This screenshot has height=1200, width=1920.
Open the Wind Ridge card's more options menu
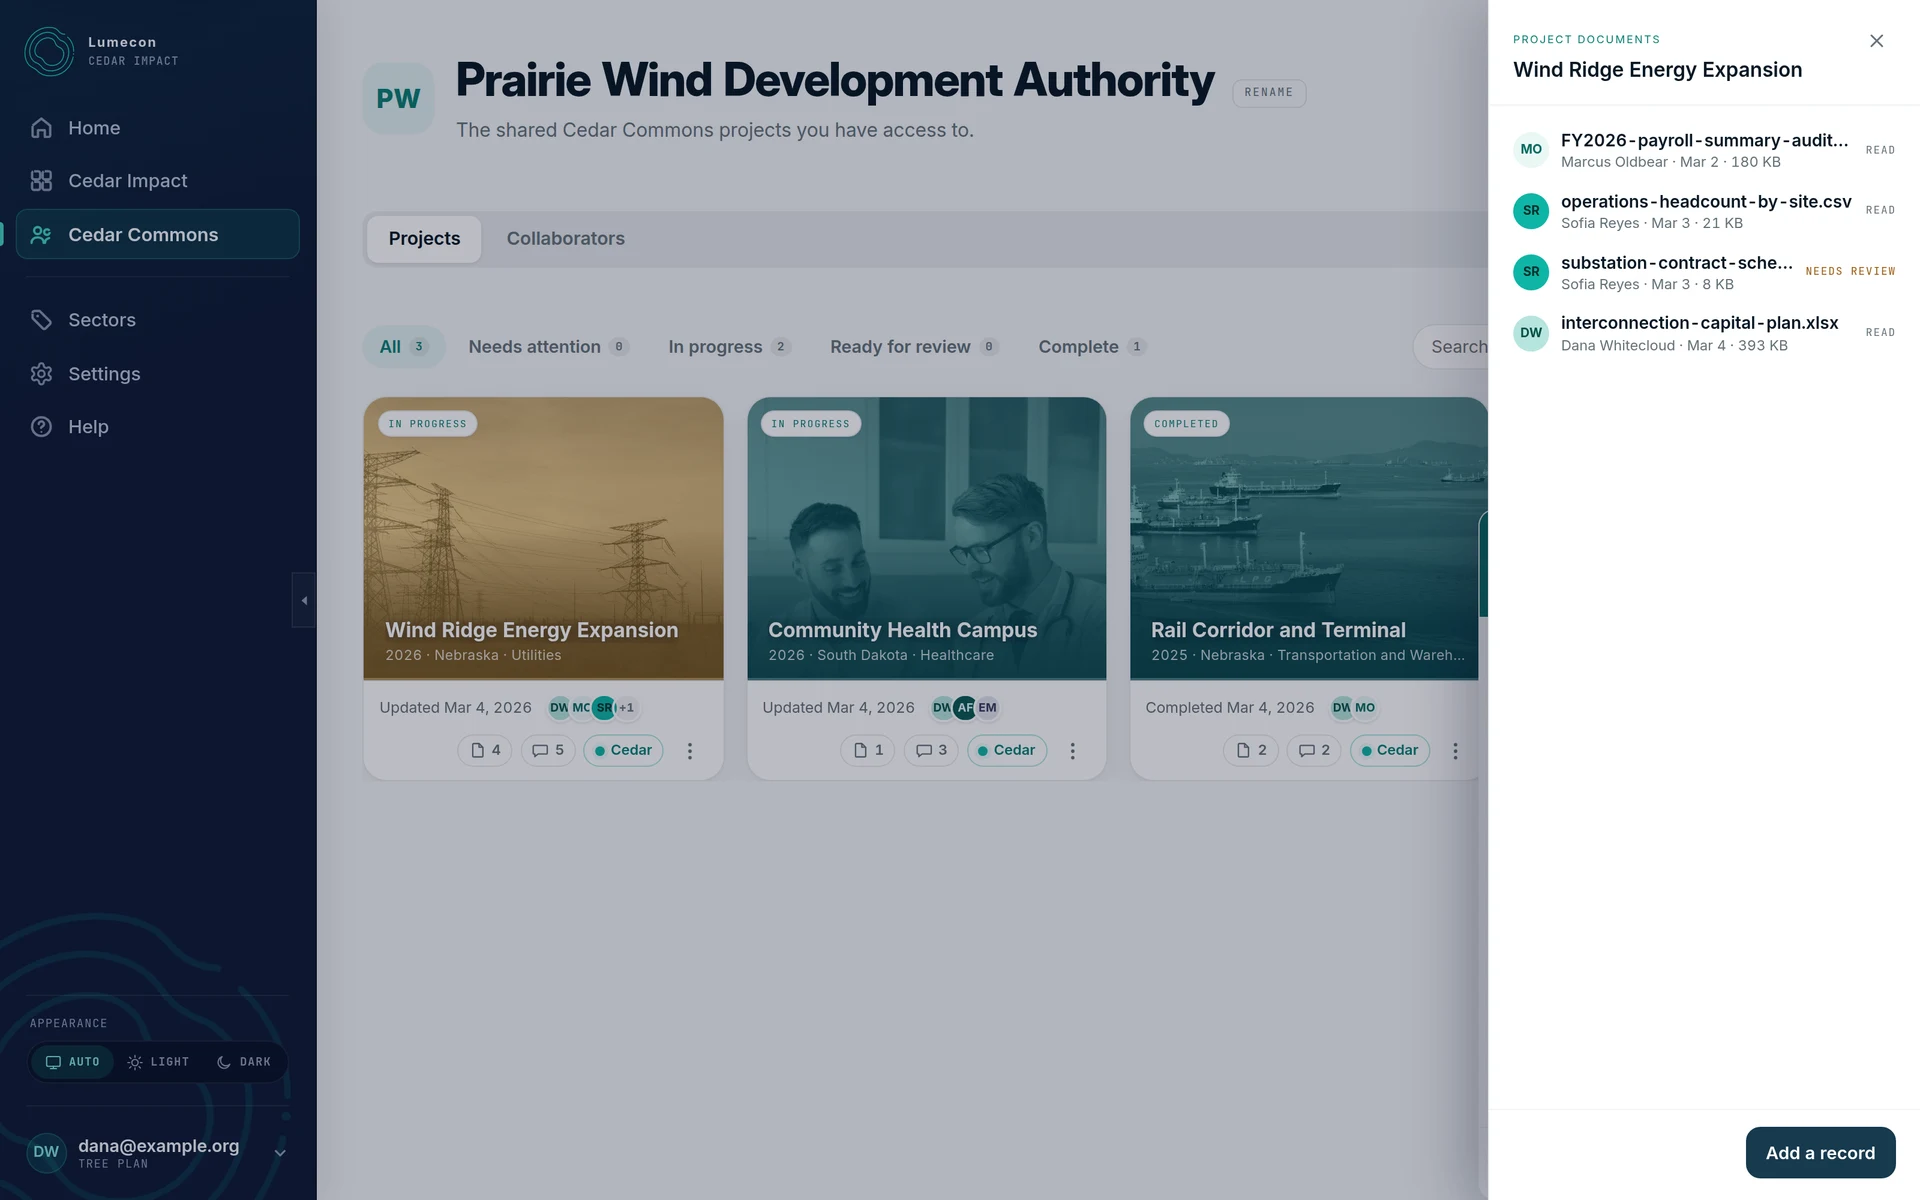point(690,751)
